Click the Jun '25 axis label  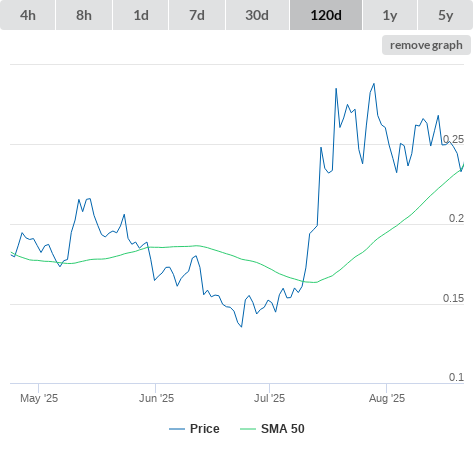156,398
